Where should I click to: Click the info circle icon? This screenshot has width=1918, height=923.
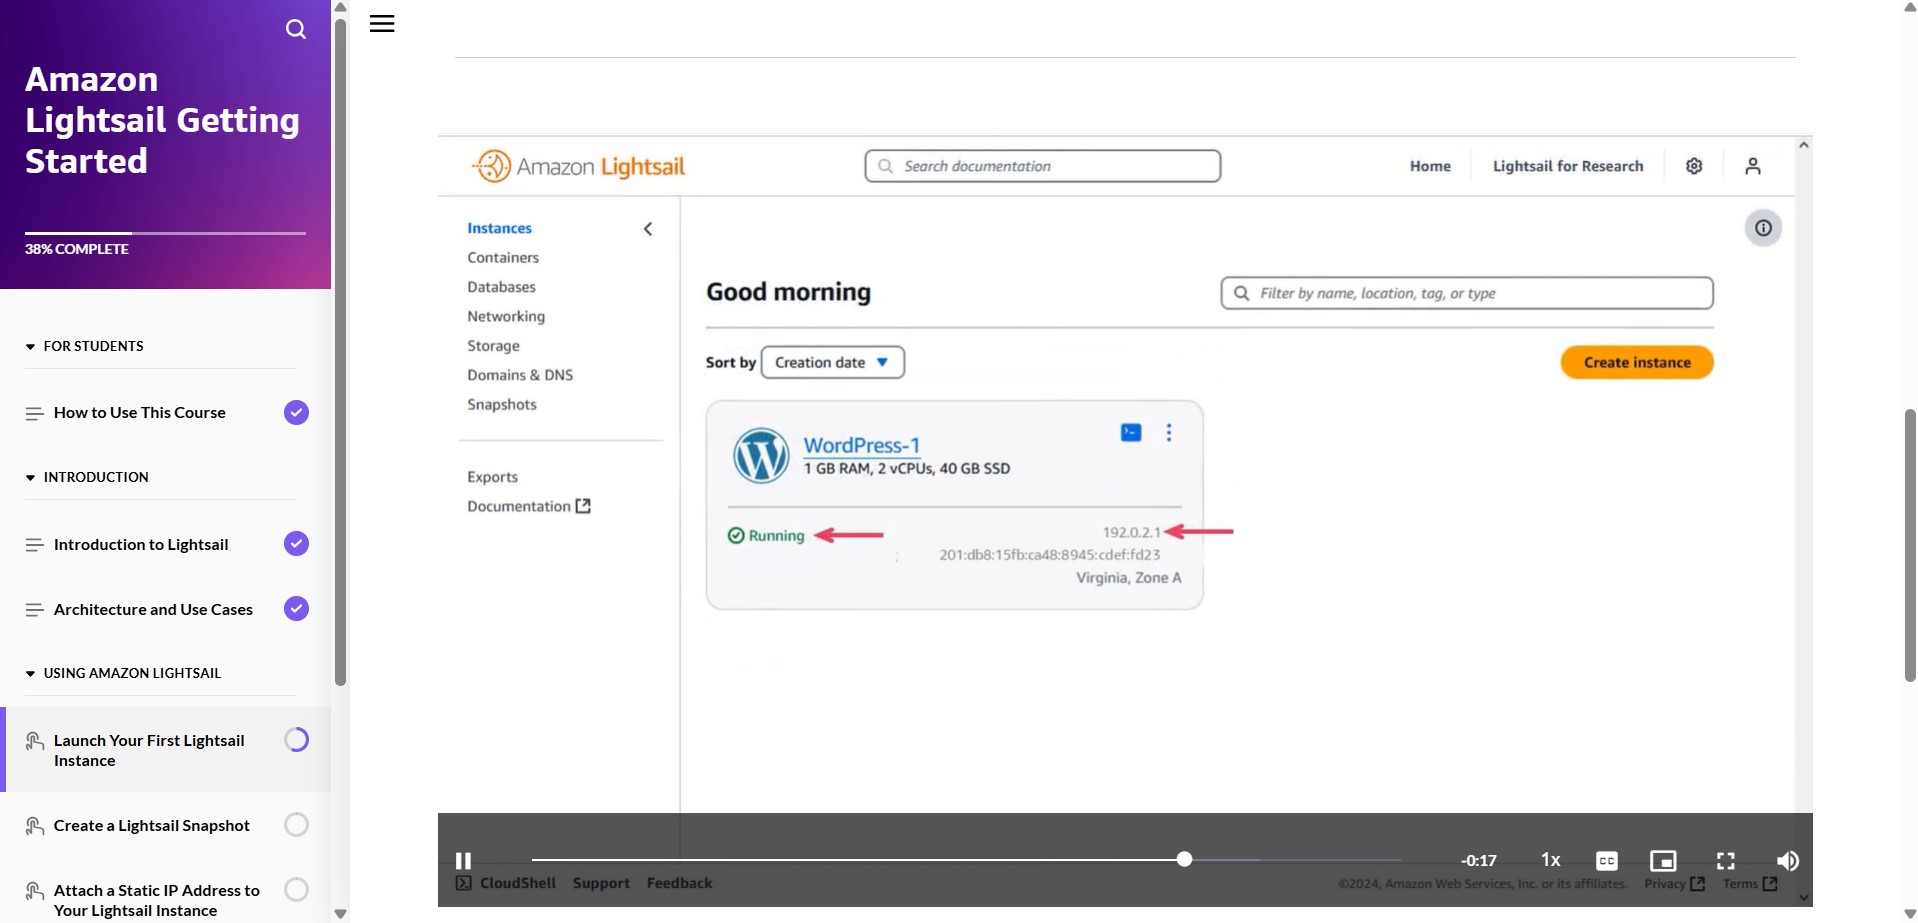(x=1763, y=228)
